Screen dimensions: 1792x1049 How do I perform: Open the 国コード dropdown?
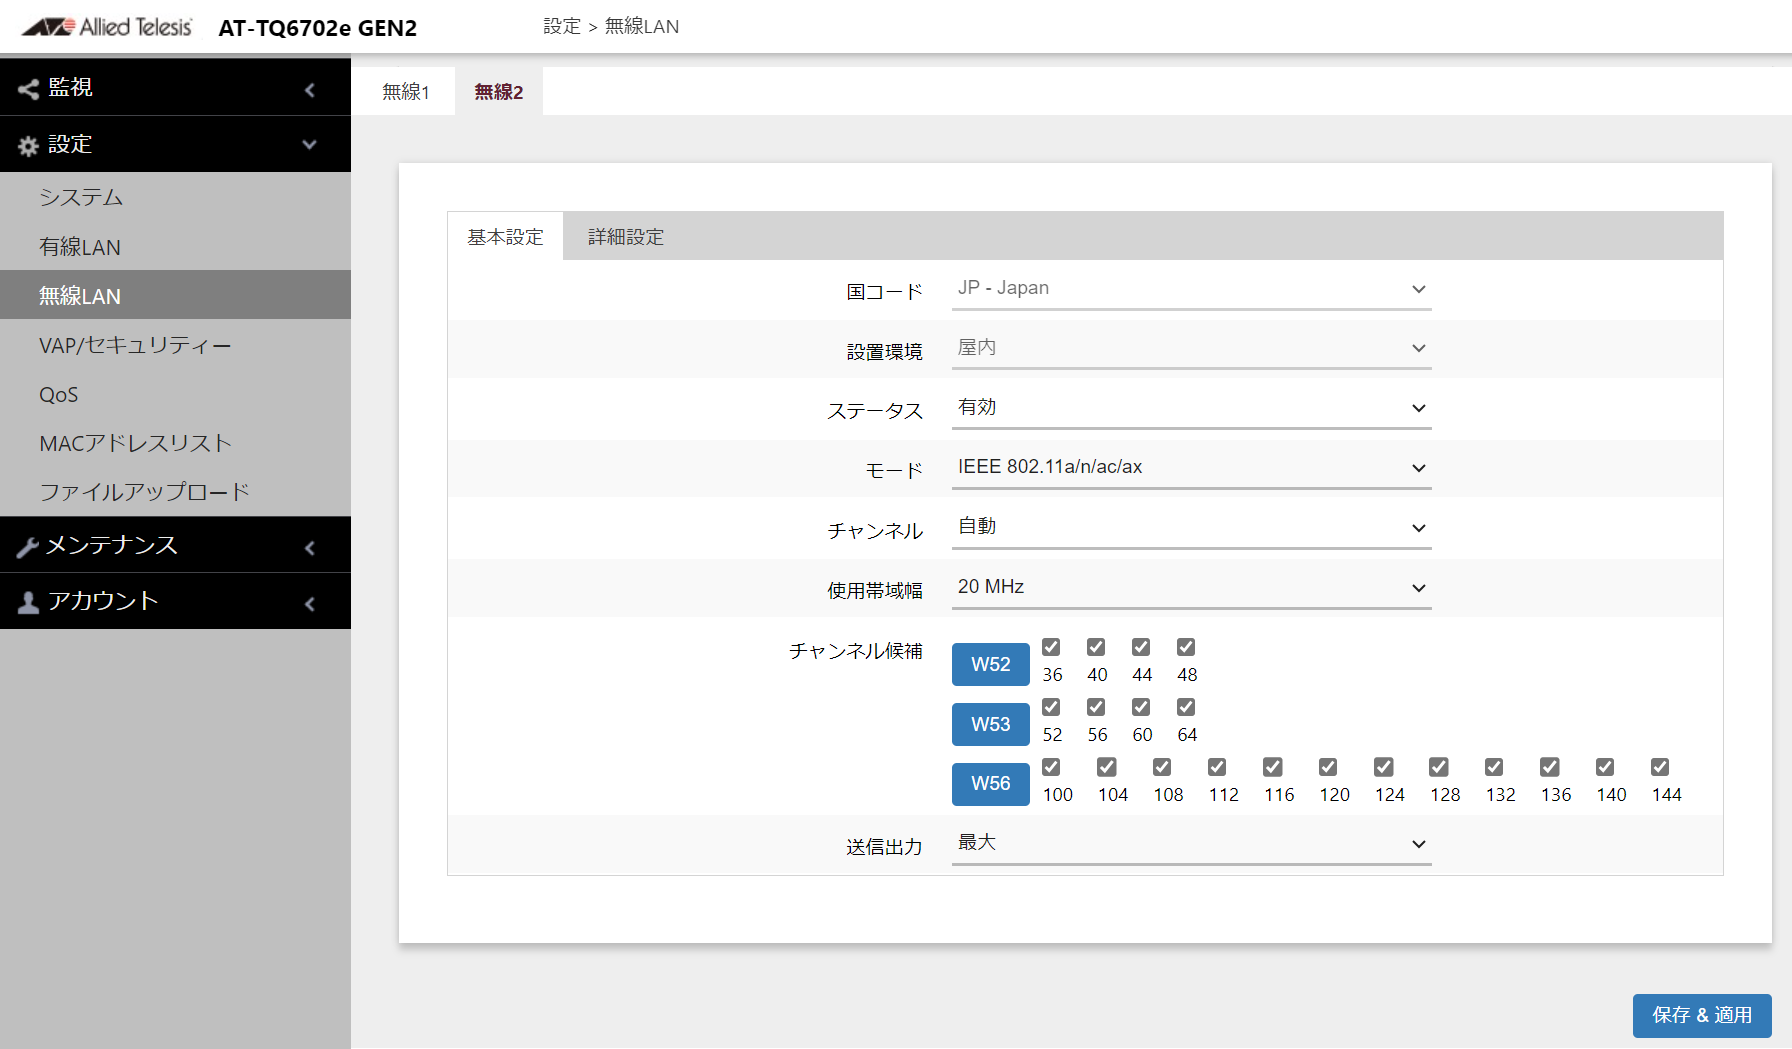point(1191,289)
